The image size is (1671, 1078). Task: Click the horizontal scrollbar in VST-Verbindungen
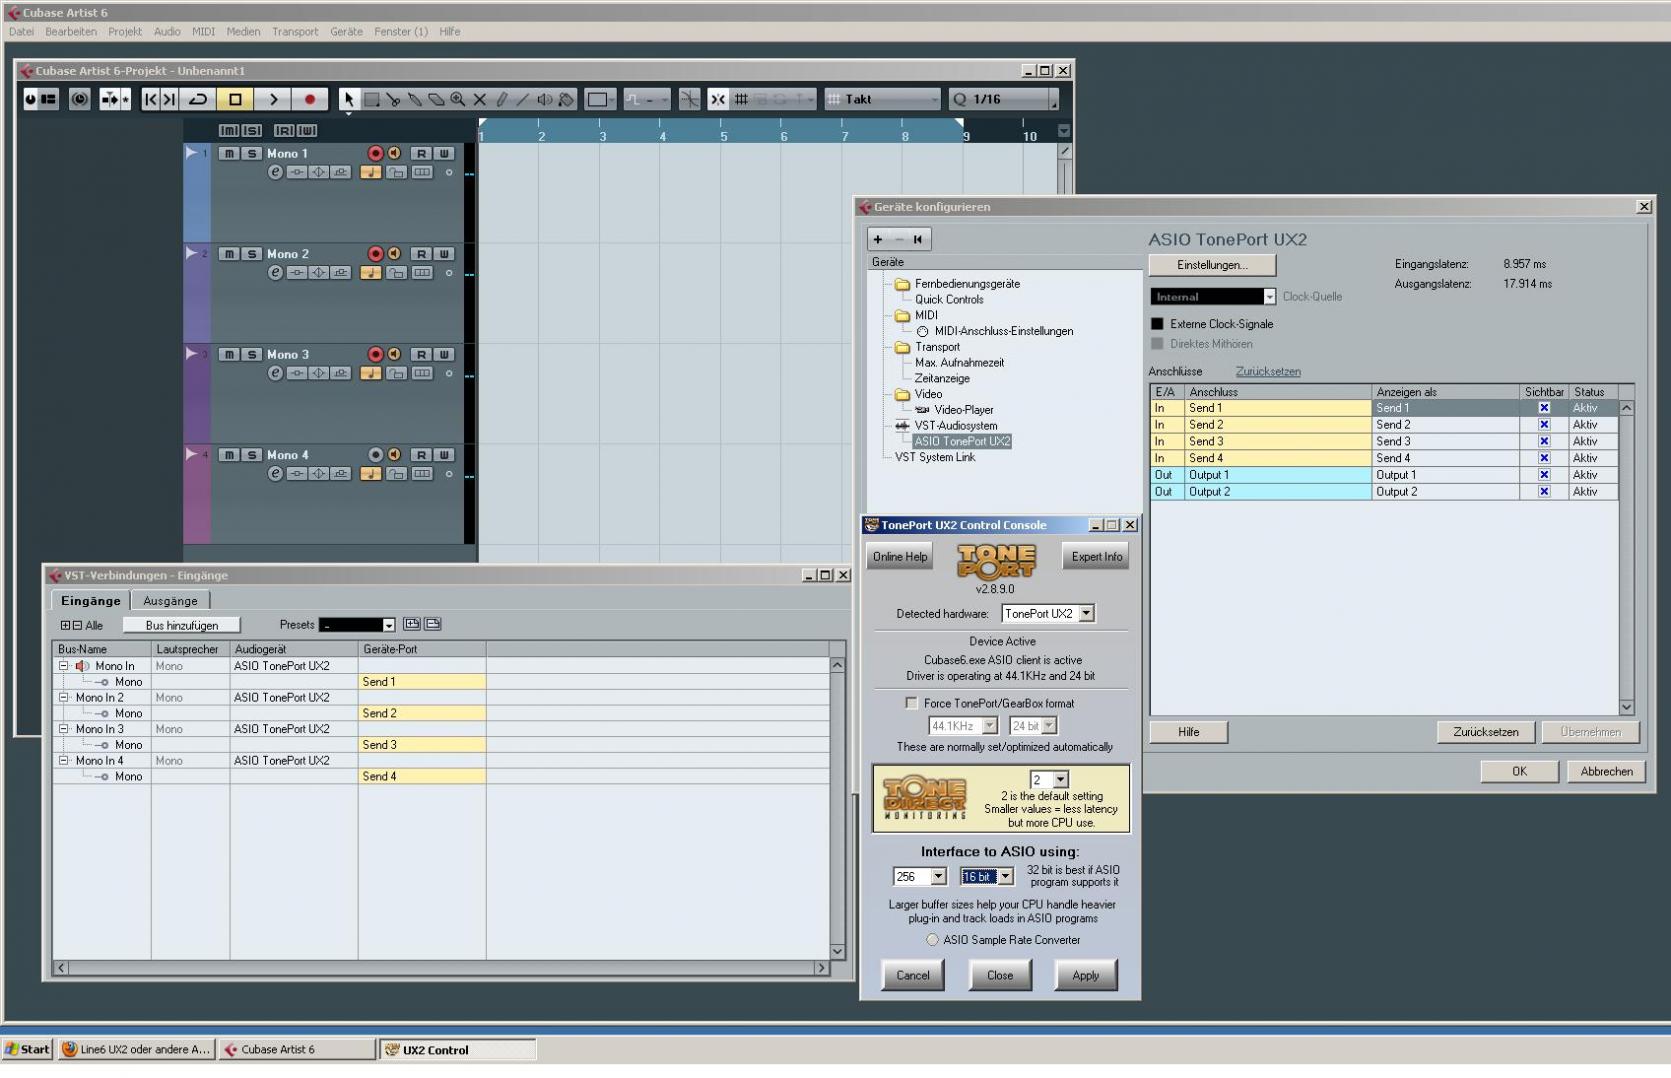pos(441,967)
